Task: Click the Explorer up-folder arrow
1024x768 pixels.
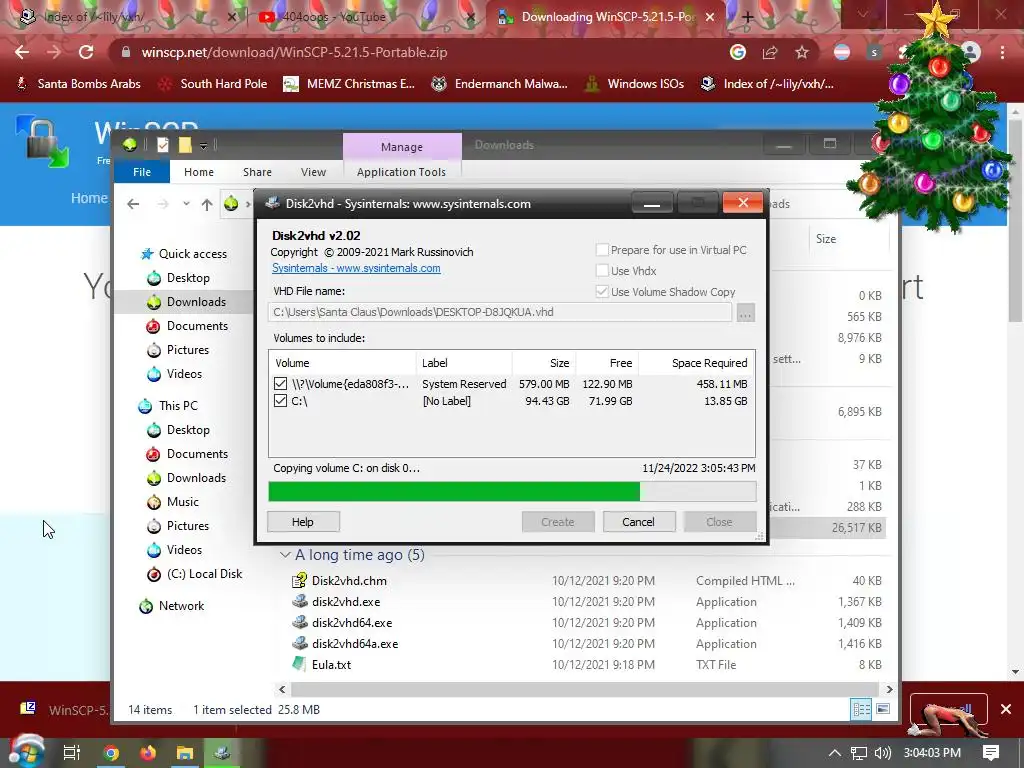Action: (x=207, y=204)
